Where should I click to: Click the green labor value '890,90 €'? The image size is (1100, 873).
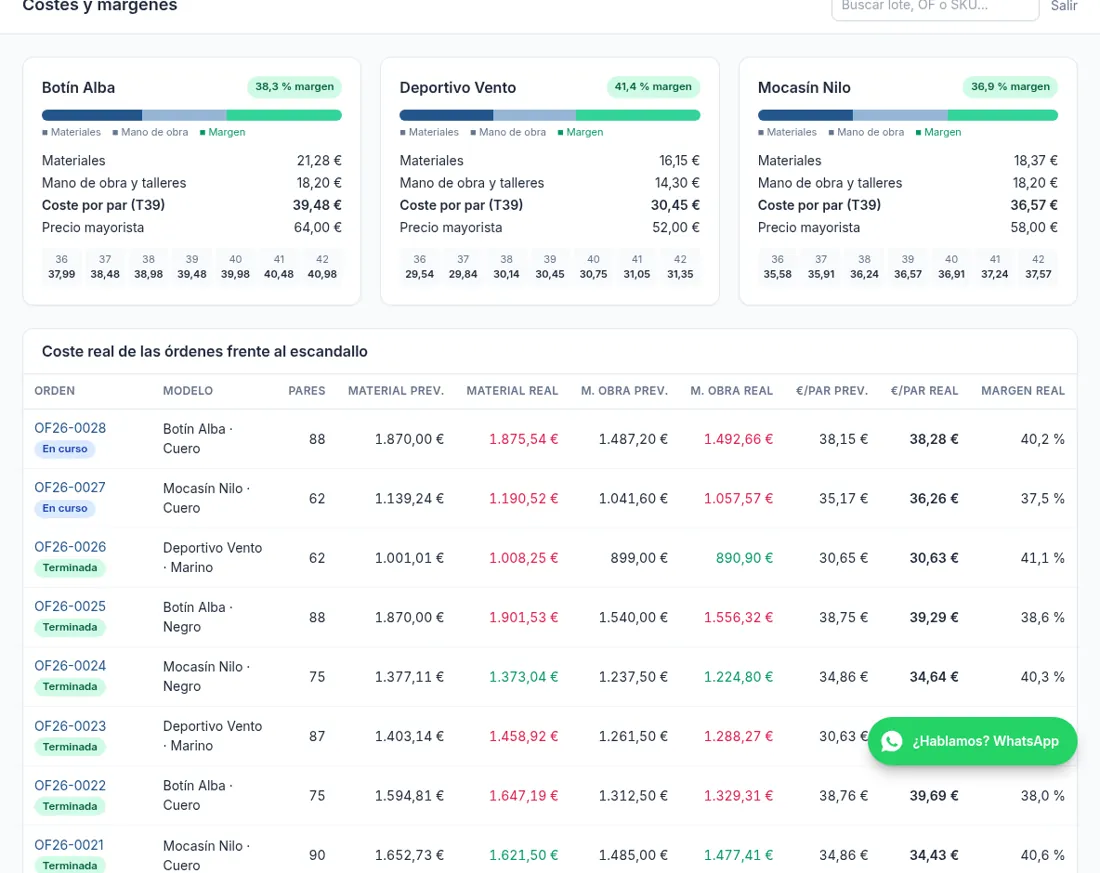click(744, 558)
